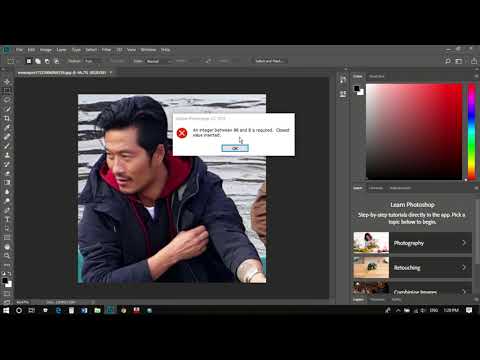Select the Crop tool
480x360 pixels.
pos(7,118)
